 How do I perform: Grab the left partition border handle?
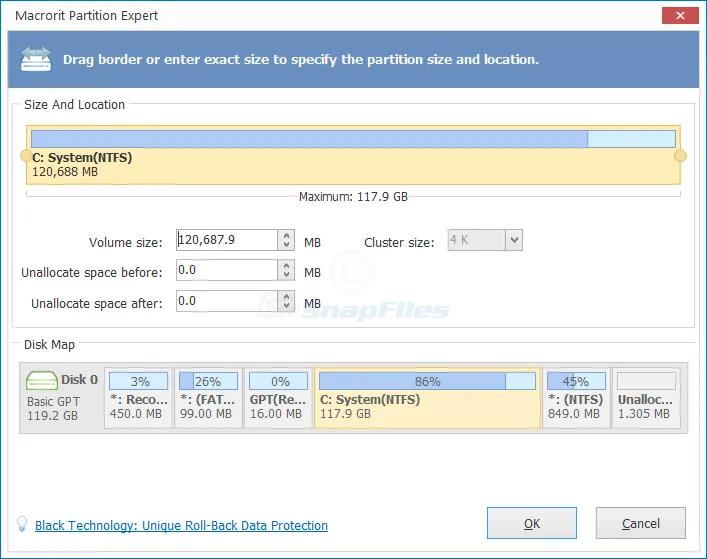[27, 156]
